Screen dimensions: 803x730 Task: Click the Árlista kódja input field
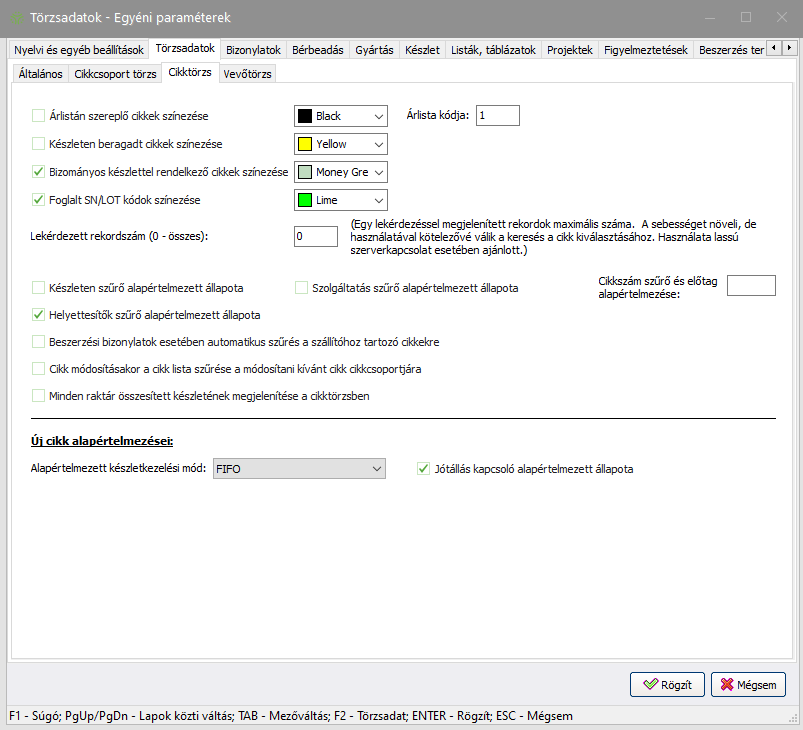tap(497, 116)
